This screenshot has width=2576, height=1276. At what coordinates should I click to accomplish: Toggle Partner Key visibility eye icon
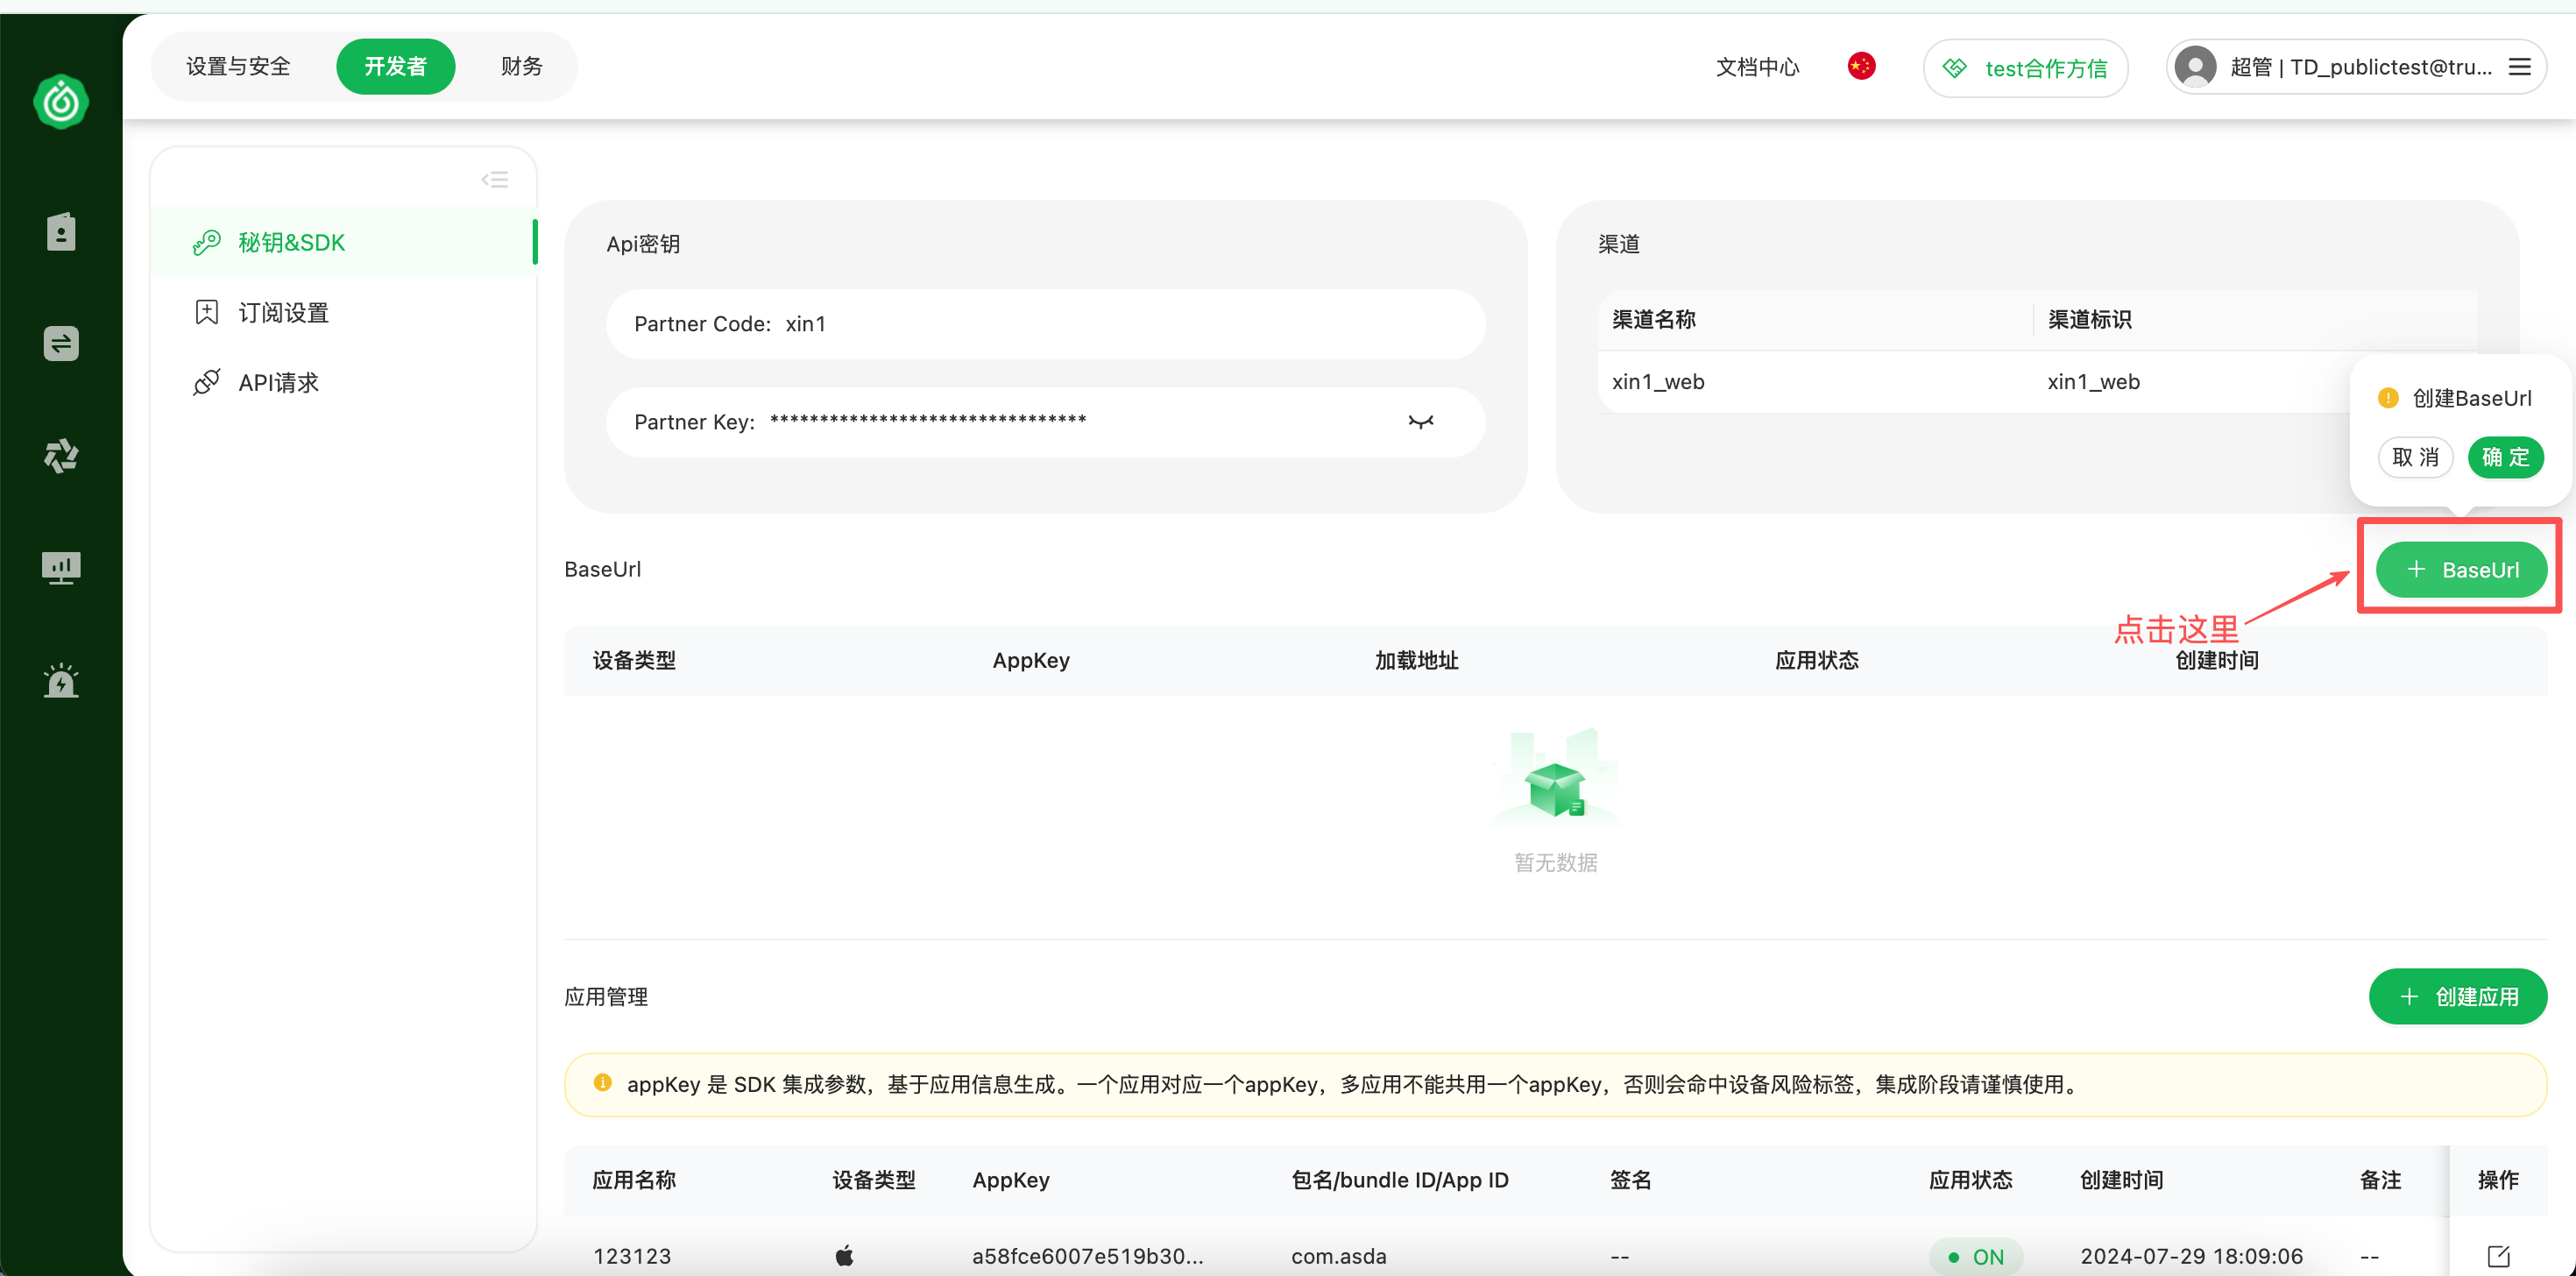pos(1421,422)
